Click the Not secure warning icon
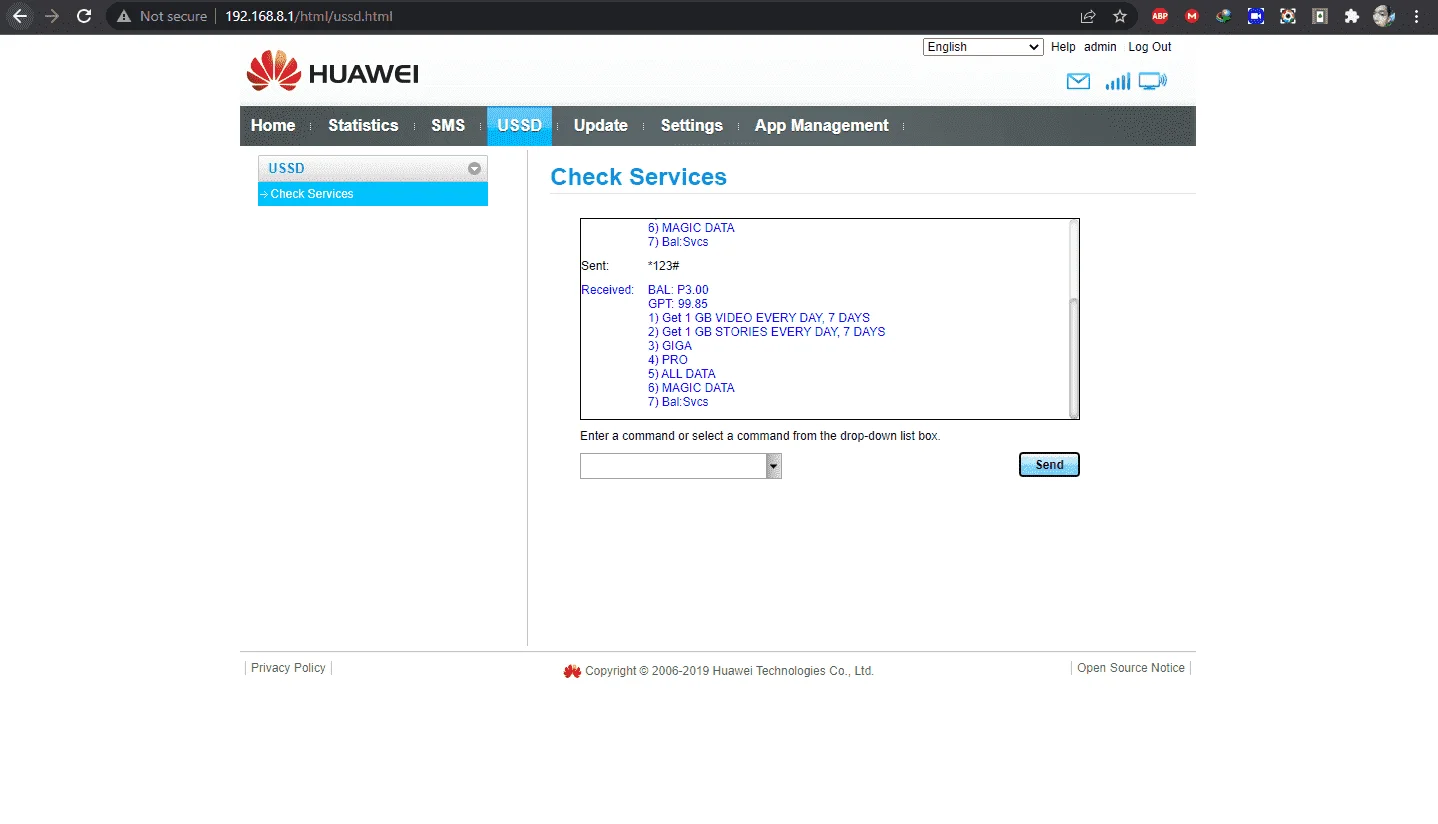Screen dimensions: 1438x824 coord(124,16)
